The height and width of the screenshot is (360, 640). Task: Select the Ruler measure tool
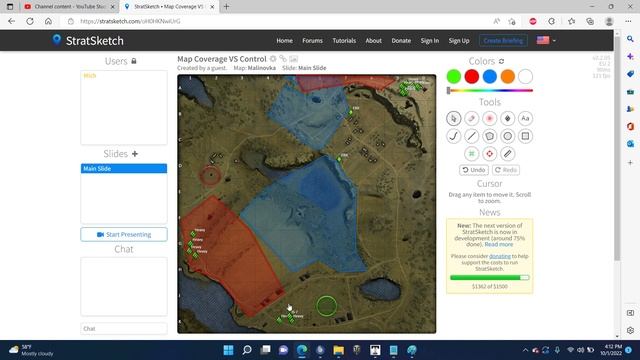point(507,154)
